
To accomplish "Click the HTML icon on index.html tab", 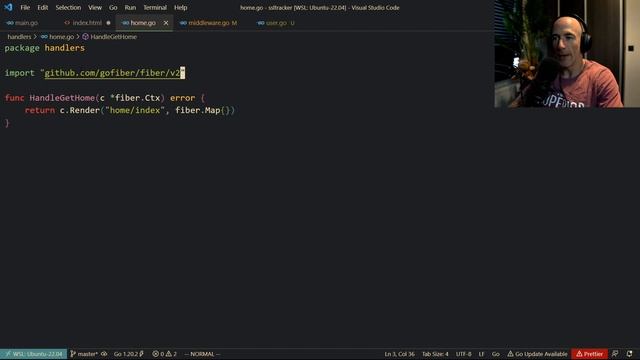I will tap(67, 23).
